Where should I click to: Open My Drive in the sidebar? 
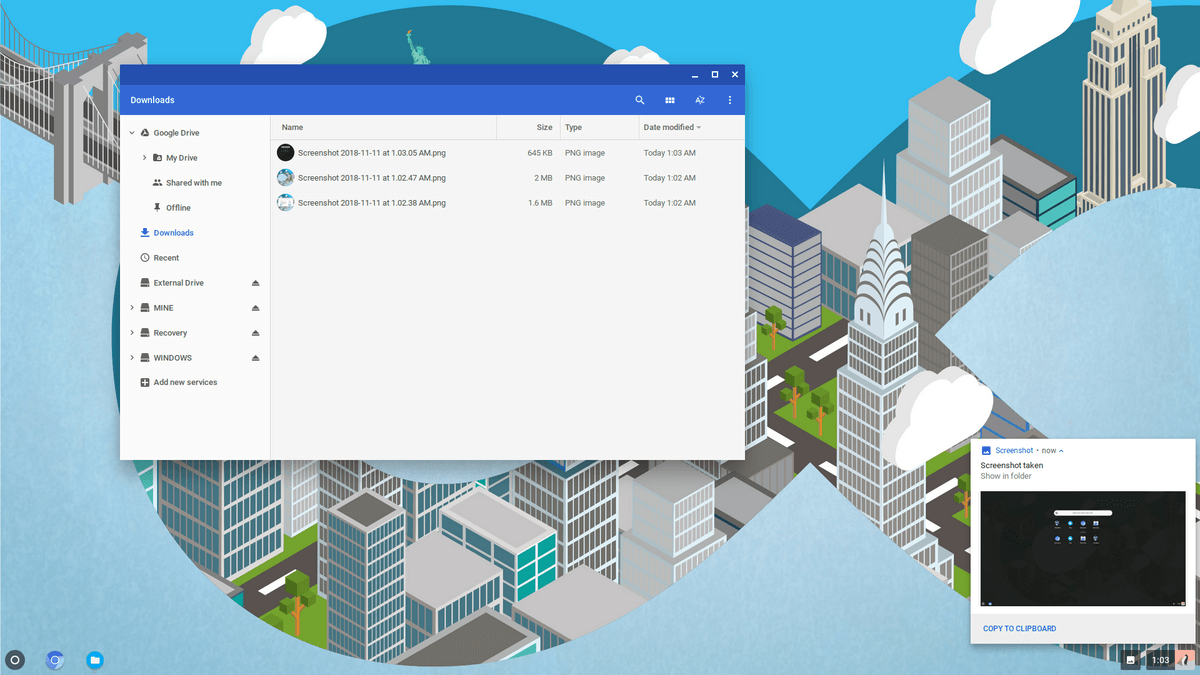181,158
